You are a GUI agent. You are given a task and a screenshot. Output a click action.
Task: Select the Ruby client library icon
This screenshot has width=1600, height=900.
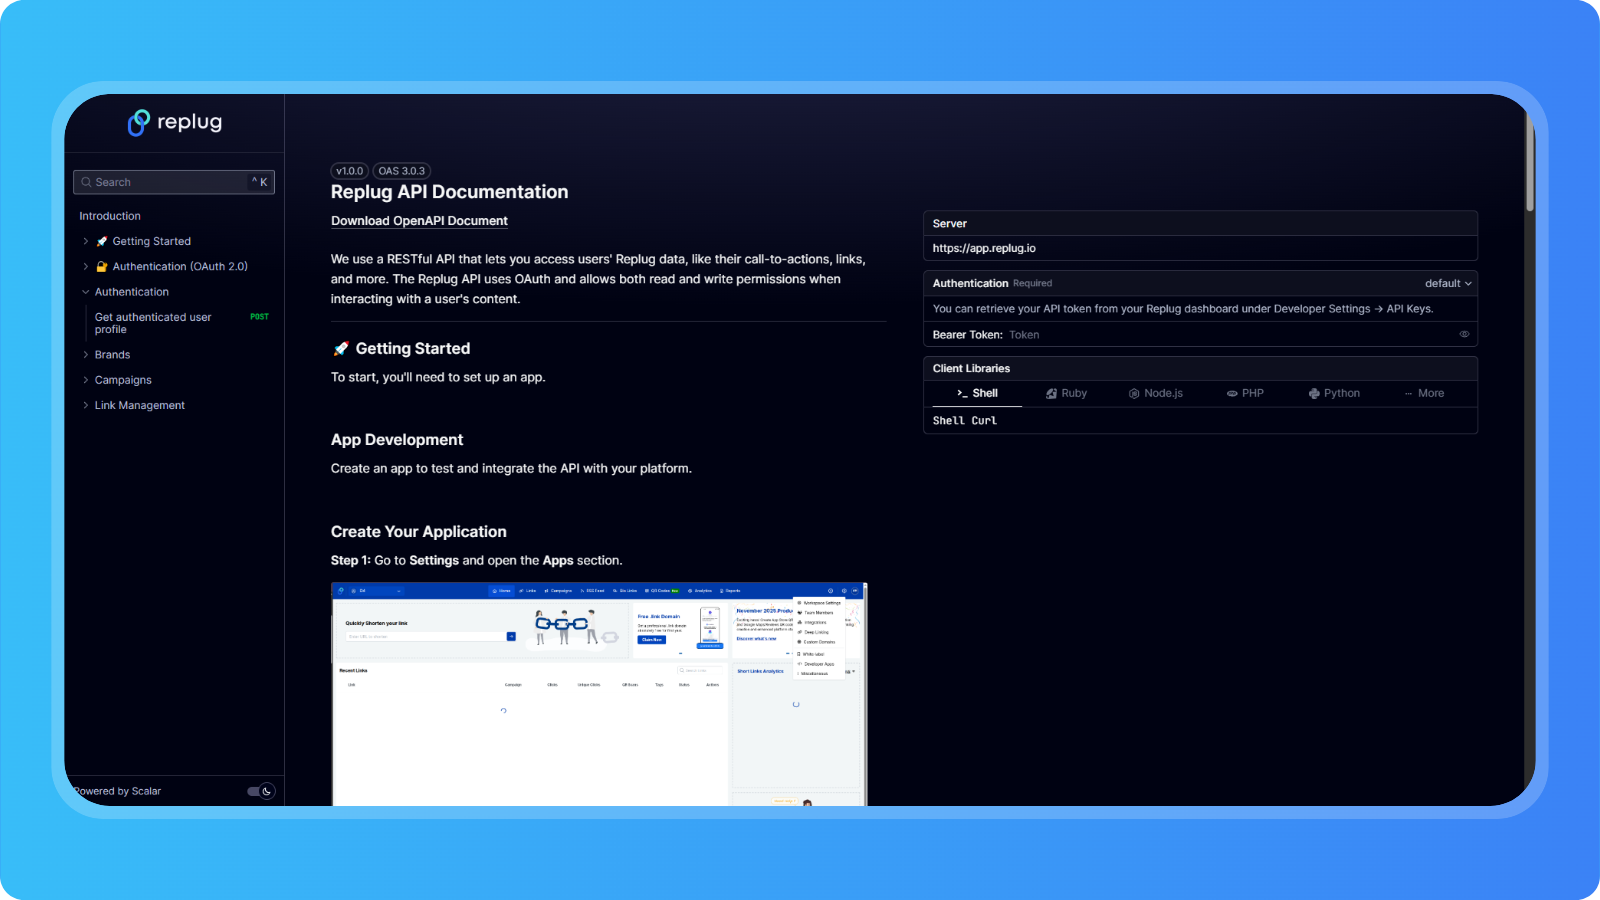point(1051,394)
